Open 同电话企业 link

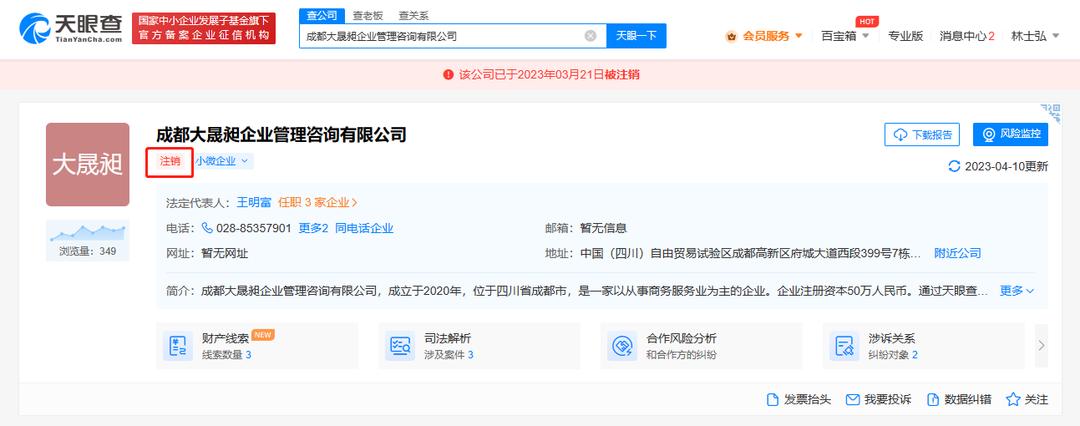(364, 228)
